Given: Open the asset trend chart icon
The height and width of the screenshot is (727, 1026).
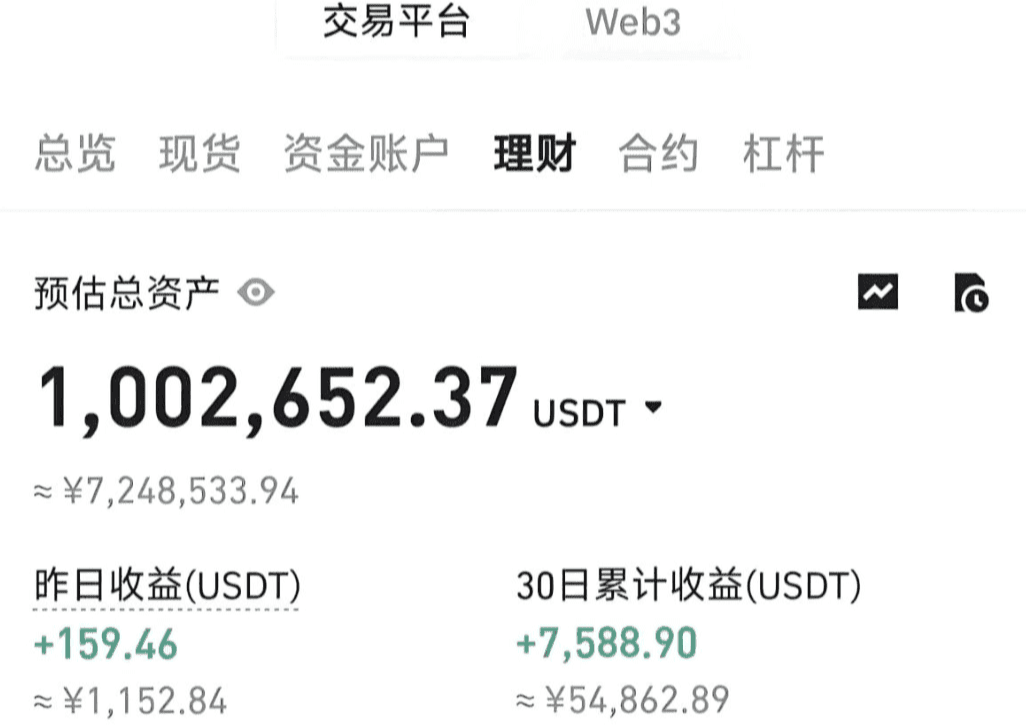Looking at the screenshot, I should point(877,291).
